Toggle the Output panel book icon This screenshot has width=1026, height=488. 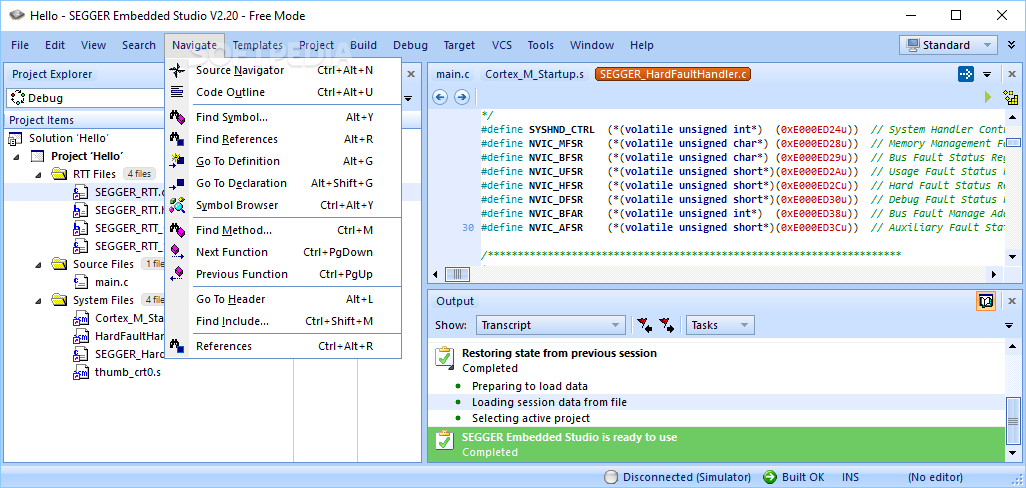click(x=986, y=301)
